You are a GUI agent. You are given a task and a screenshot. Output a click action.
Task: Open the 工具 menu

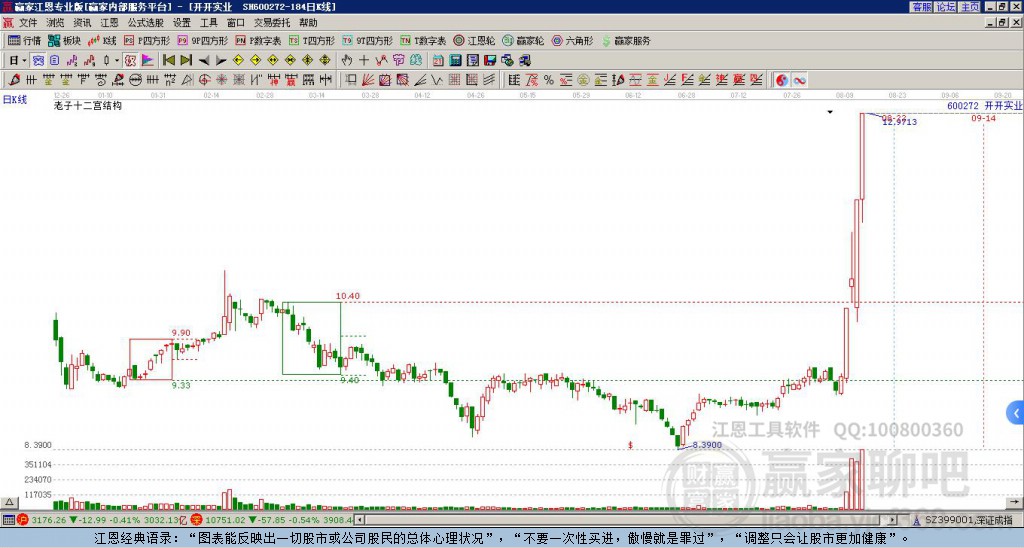tap(208, 23)
